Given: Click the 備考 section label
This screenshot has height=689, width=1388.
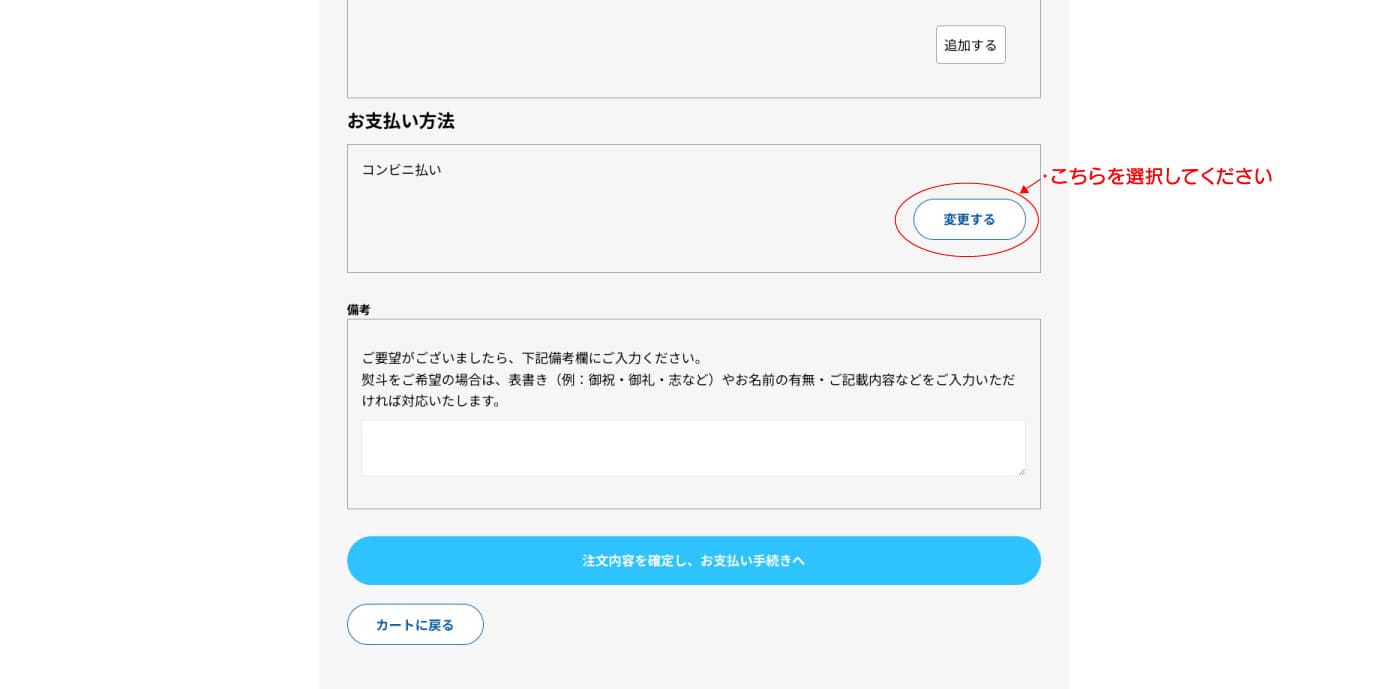Looking at the screenshot, I should click(360, 310).
